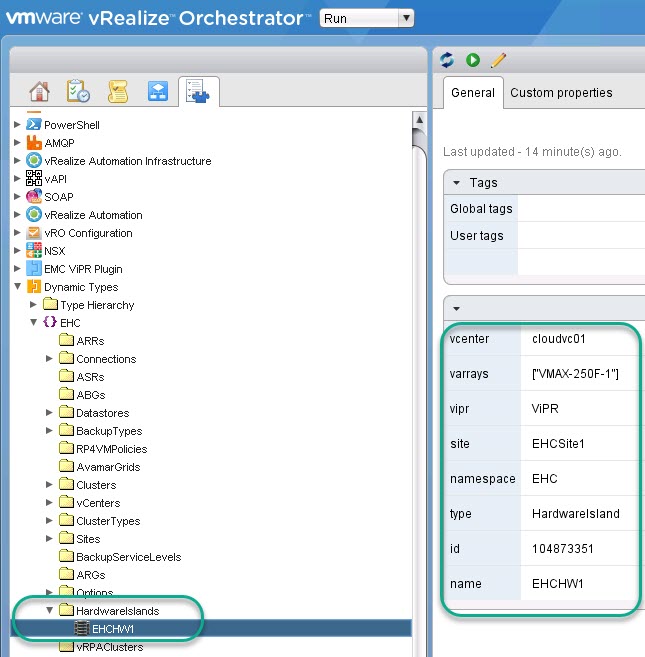
Task: Expand the PowerShell plugin node
Action: pyautogui.click(x=17, y=125)
